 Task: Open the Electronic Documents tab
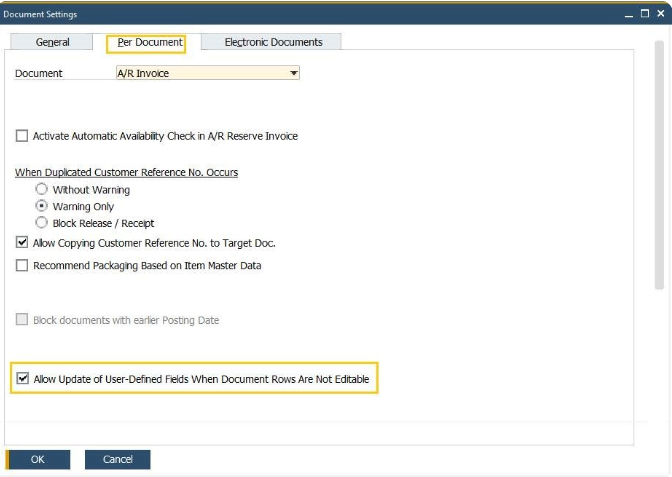273,42
